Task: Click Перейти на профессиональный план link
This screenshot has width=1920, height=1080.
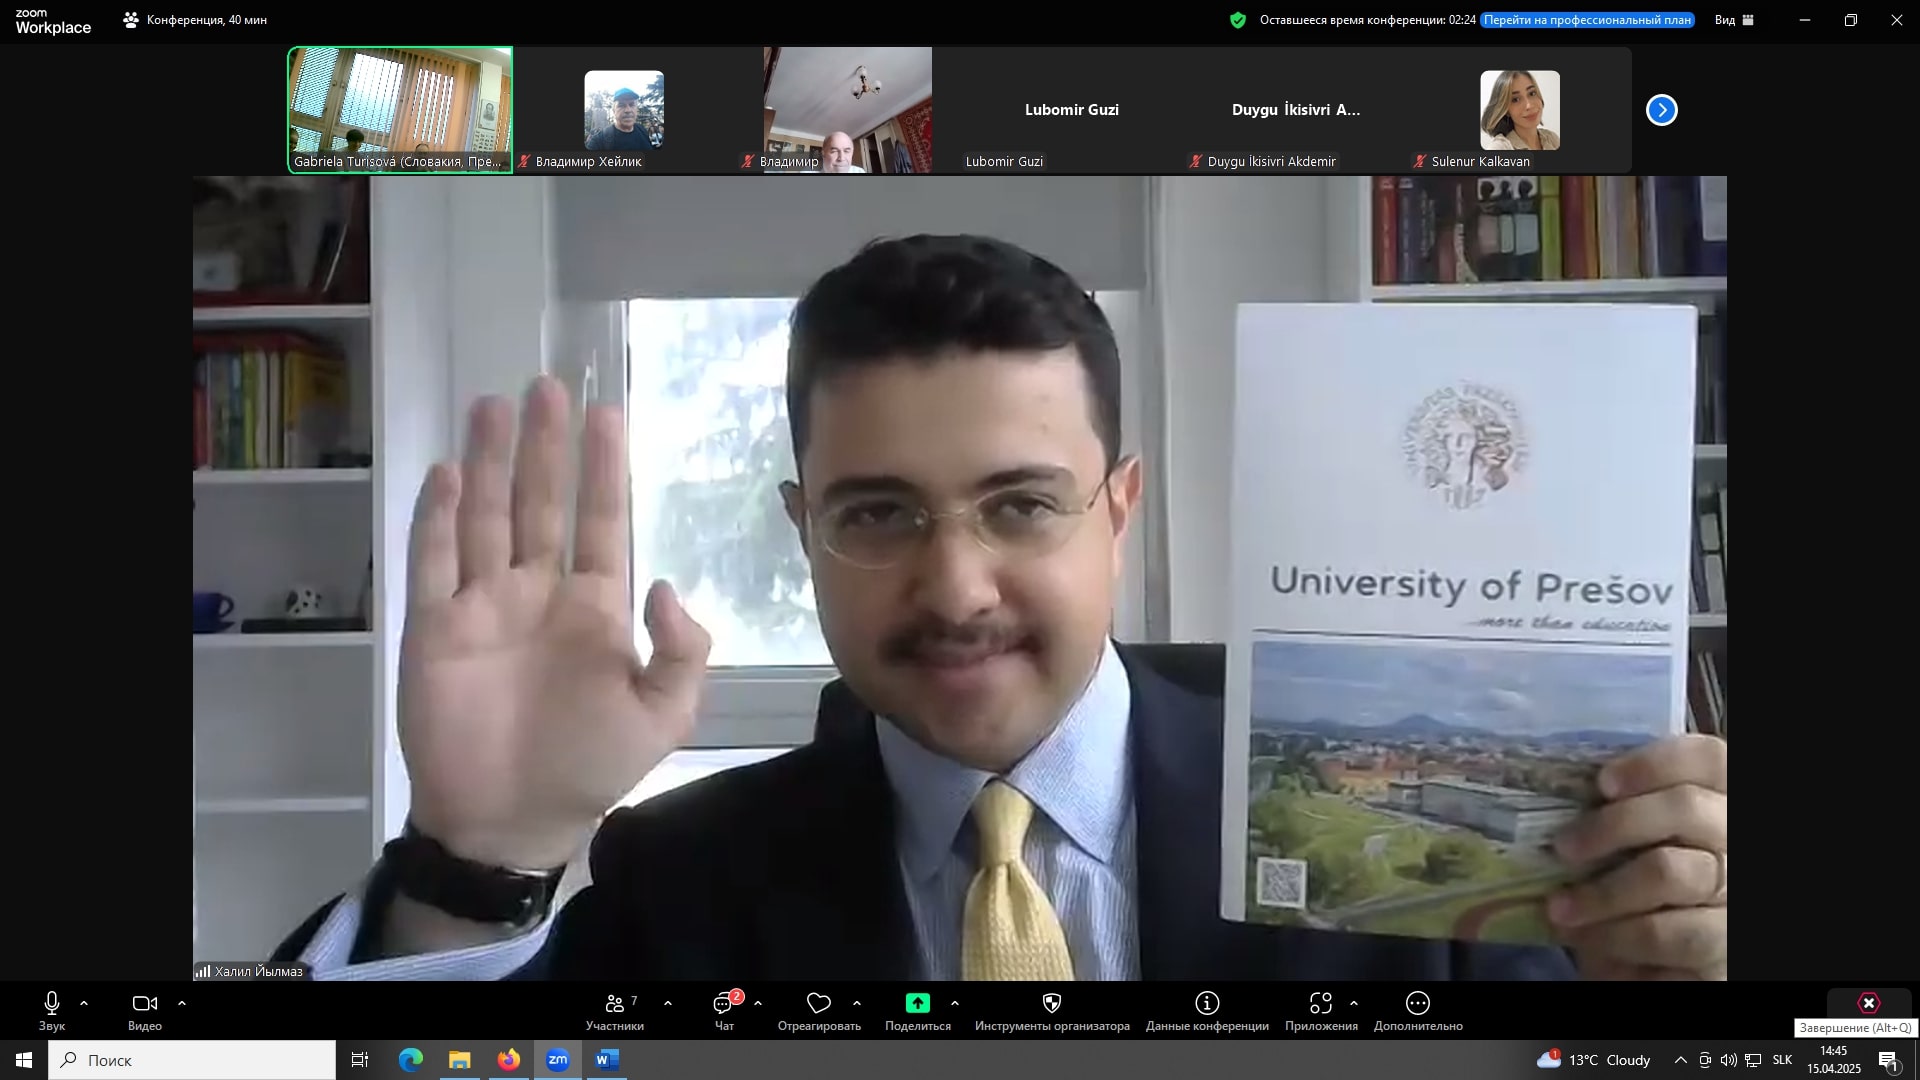Action: pyautogui.click(x=1587, y=20)
